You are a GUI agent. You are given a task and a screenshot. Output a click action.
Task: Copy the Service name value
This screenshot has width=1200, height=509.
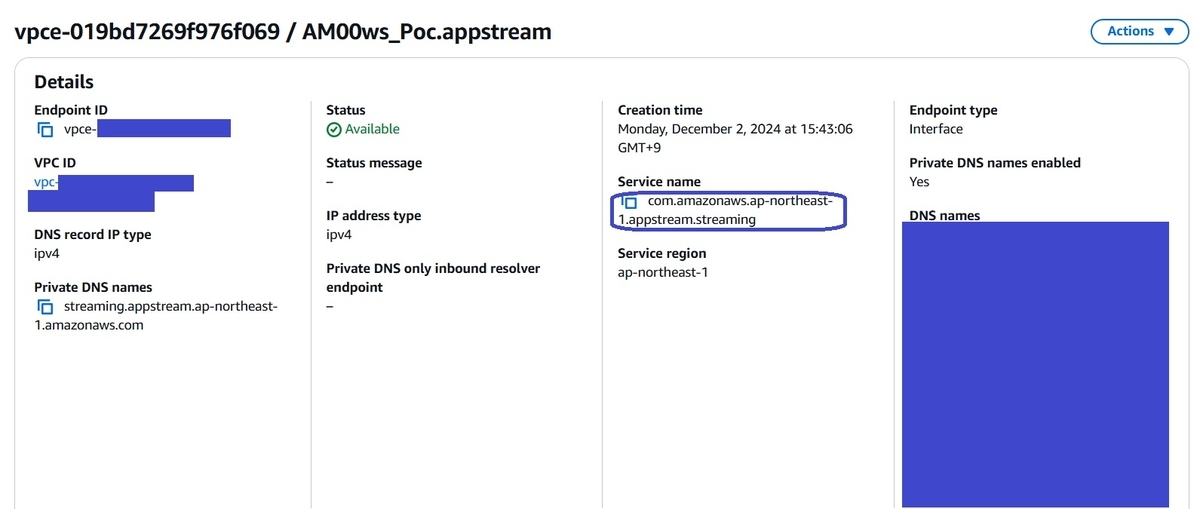(x=629, y=202)
